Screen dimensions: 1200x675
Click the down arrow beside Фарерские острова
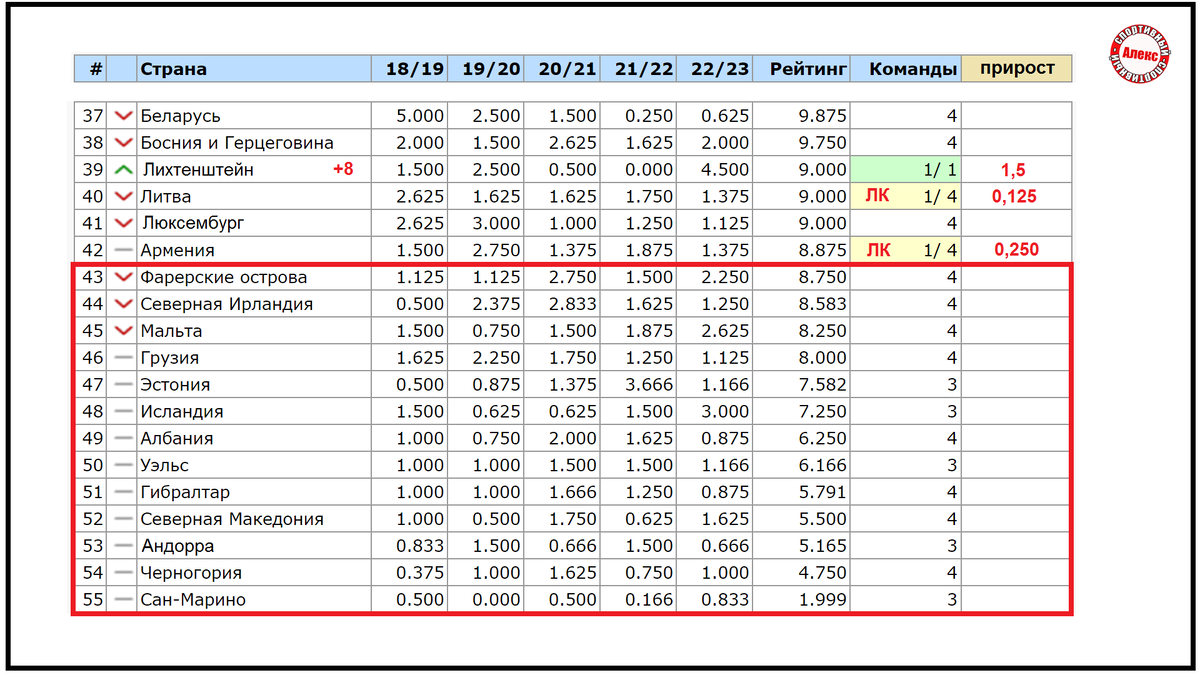pos(124,277)
